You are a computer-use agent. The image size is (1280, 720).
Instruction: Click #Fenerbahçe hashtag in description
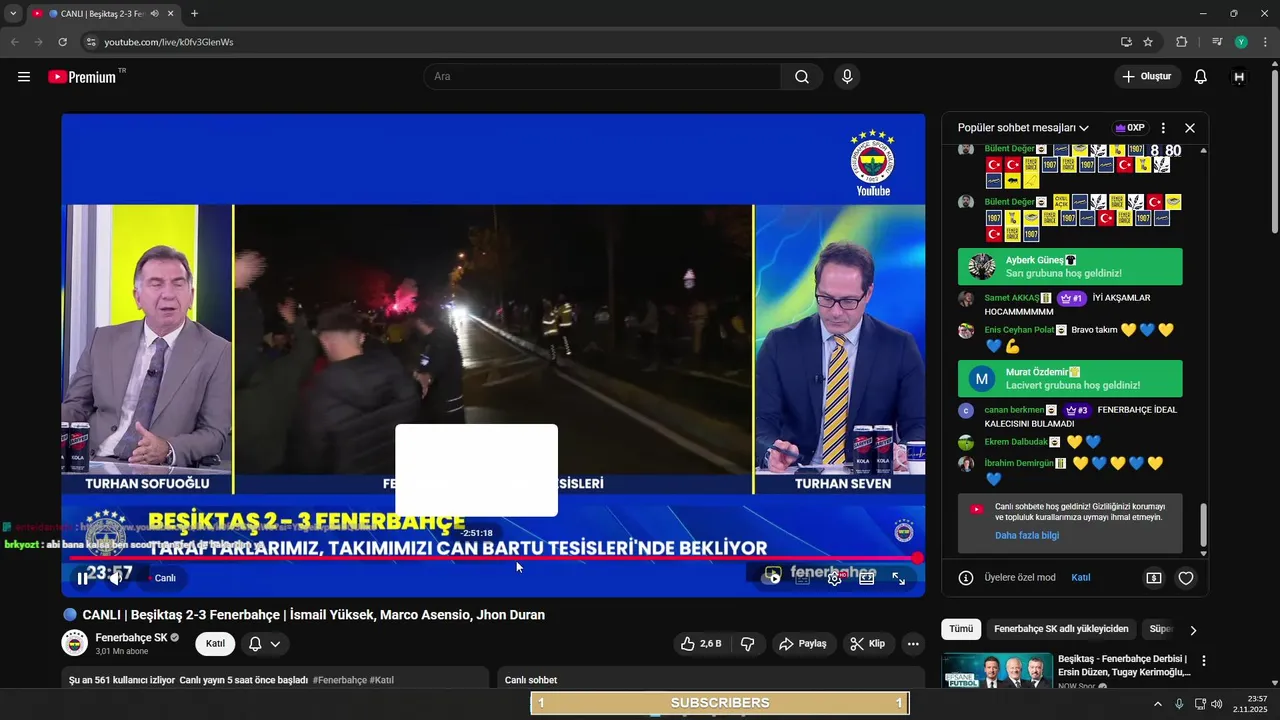click(339, 680)
